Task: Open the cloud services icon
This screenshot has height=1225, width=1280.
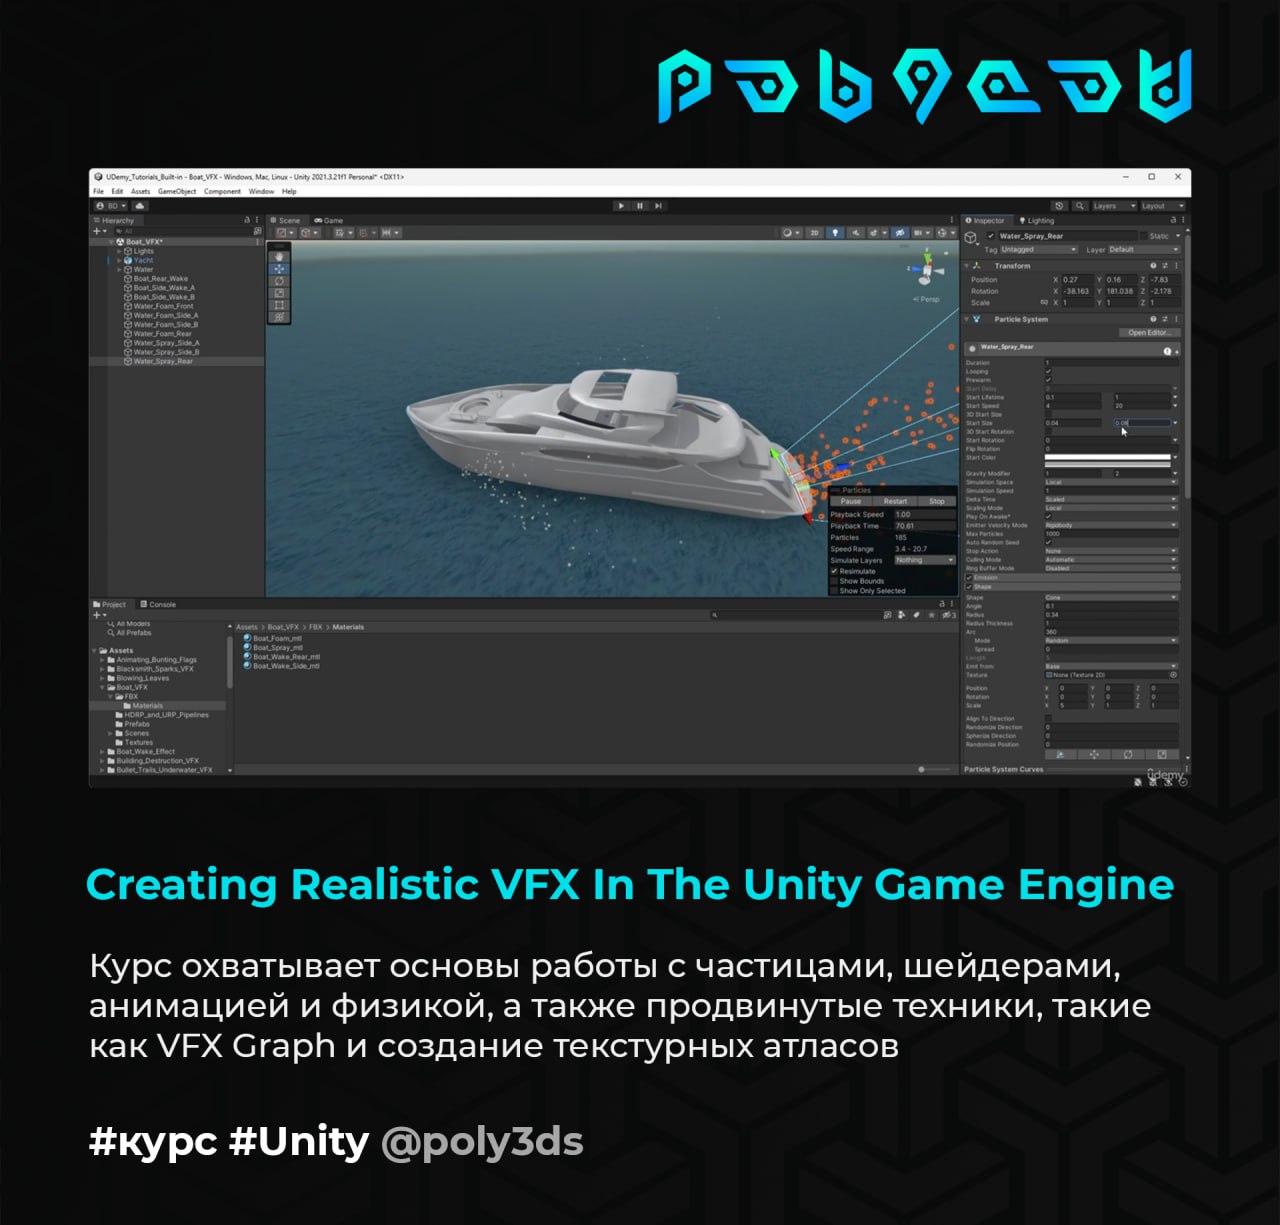Action: (140, 206)
